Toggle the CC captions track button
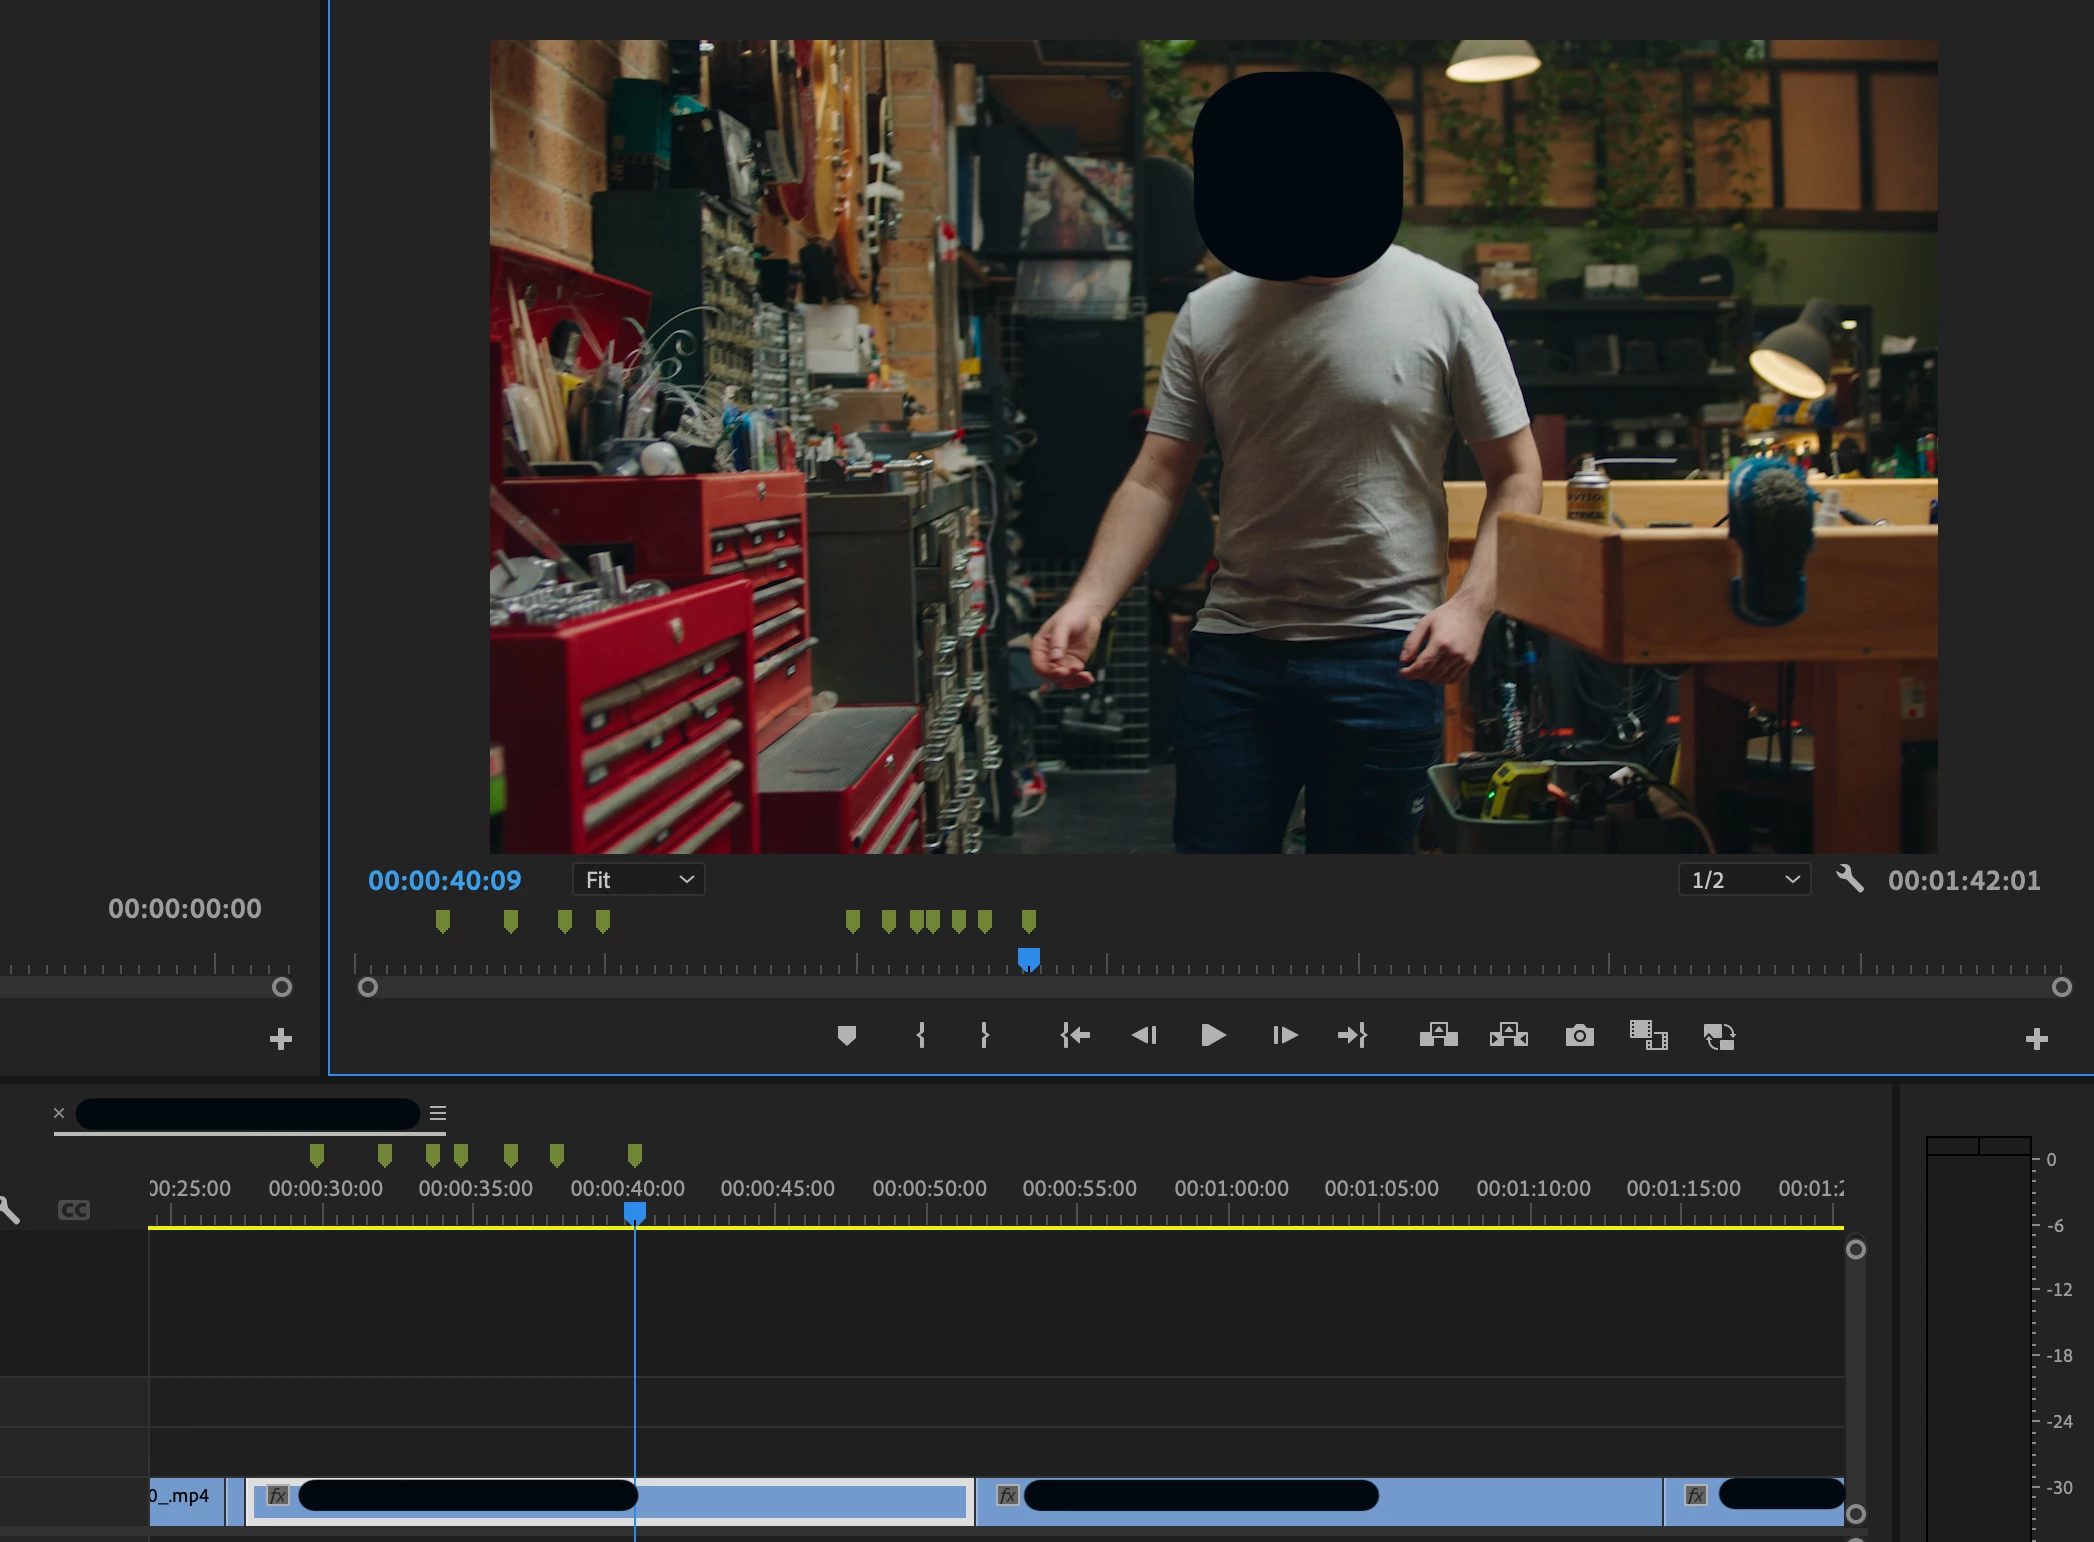Image resolution: width=2094 pixels, height=1542 pixels. point(74,1210)
